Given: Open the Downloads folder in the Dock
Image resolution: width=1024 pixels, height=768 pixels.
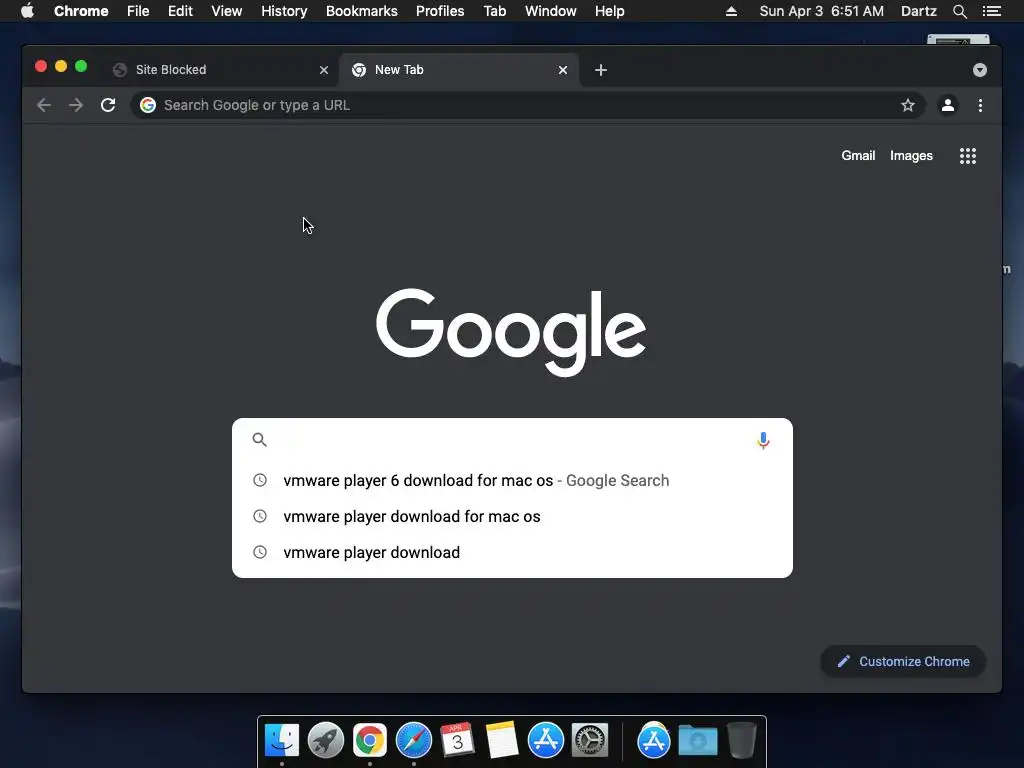Looking at the screenshot, I should click(x=697, y=740).
